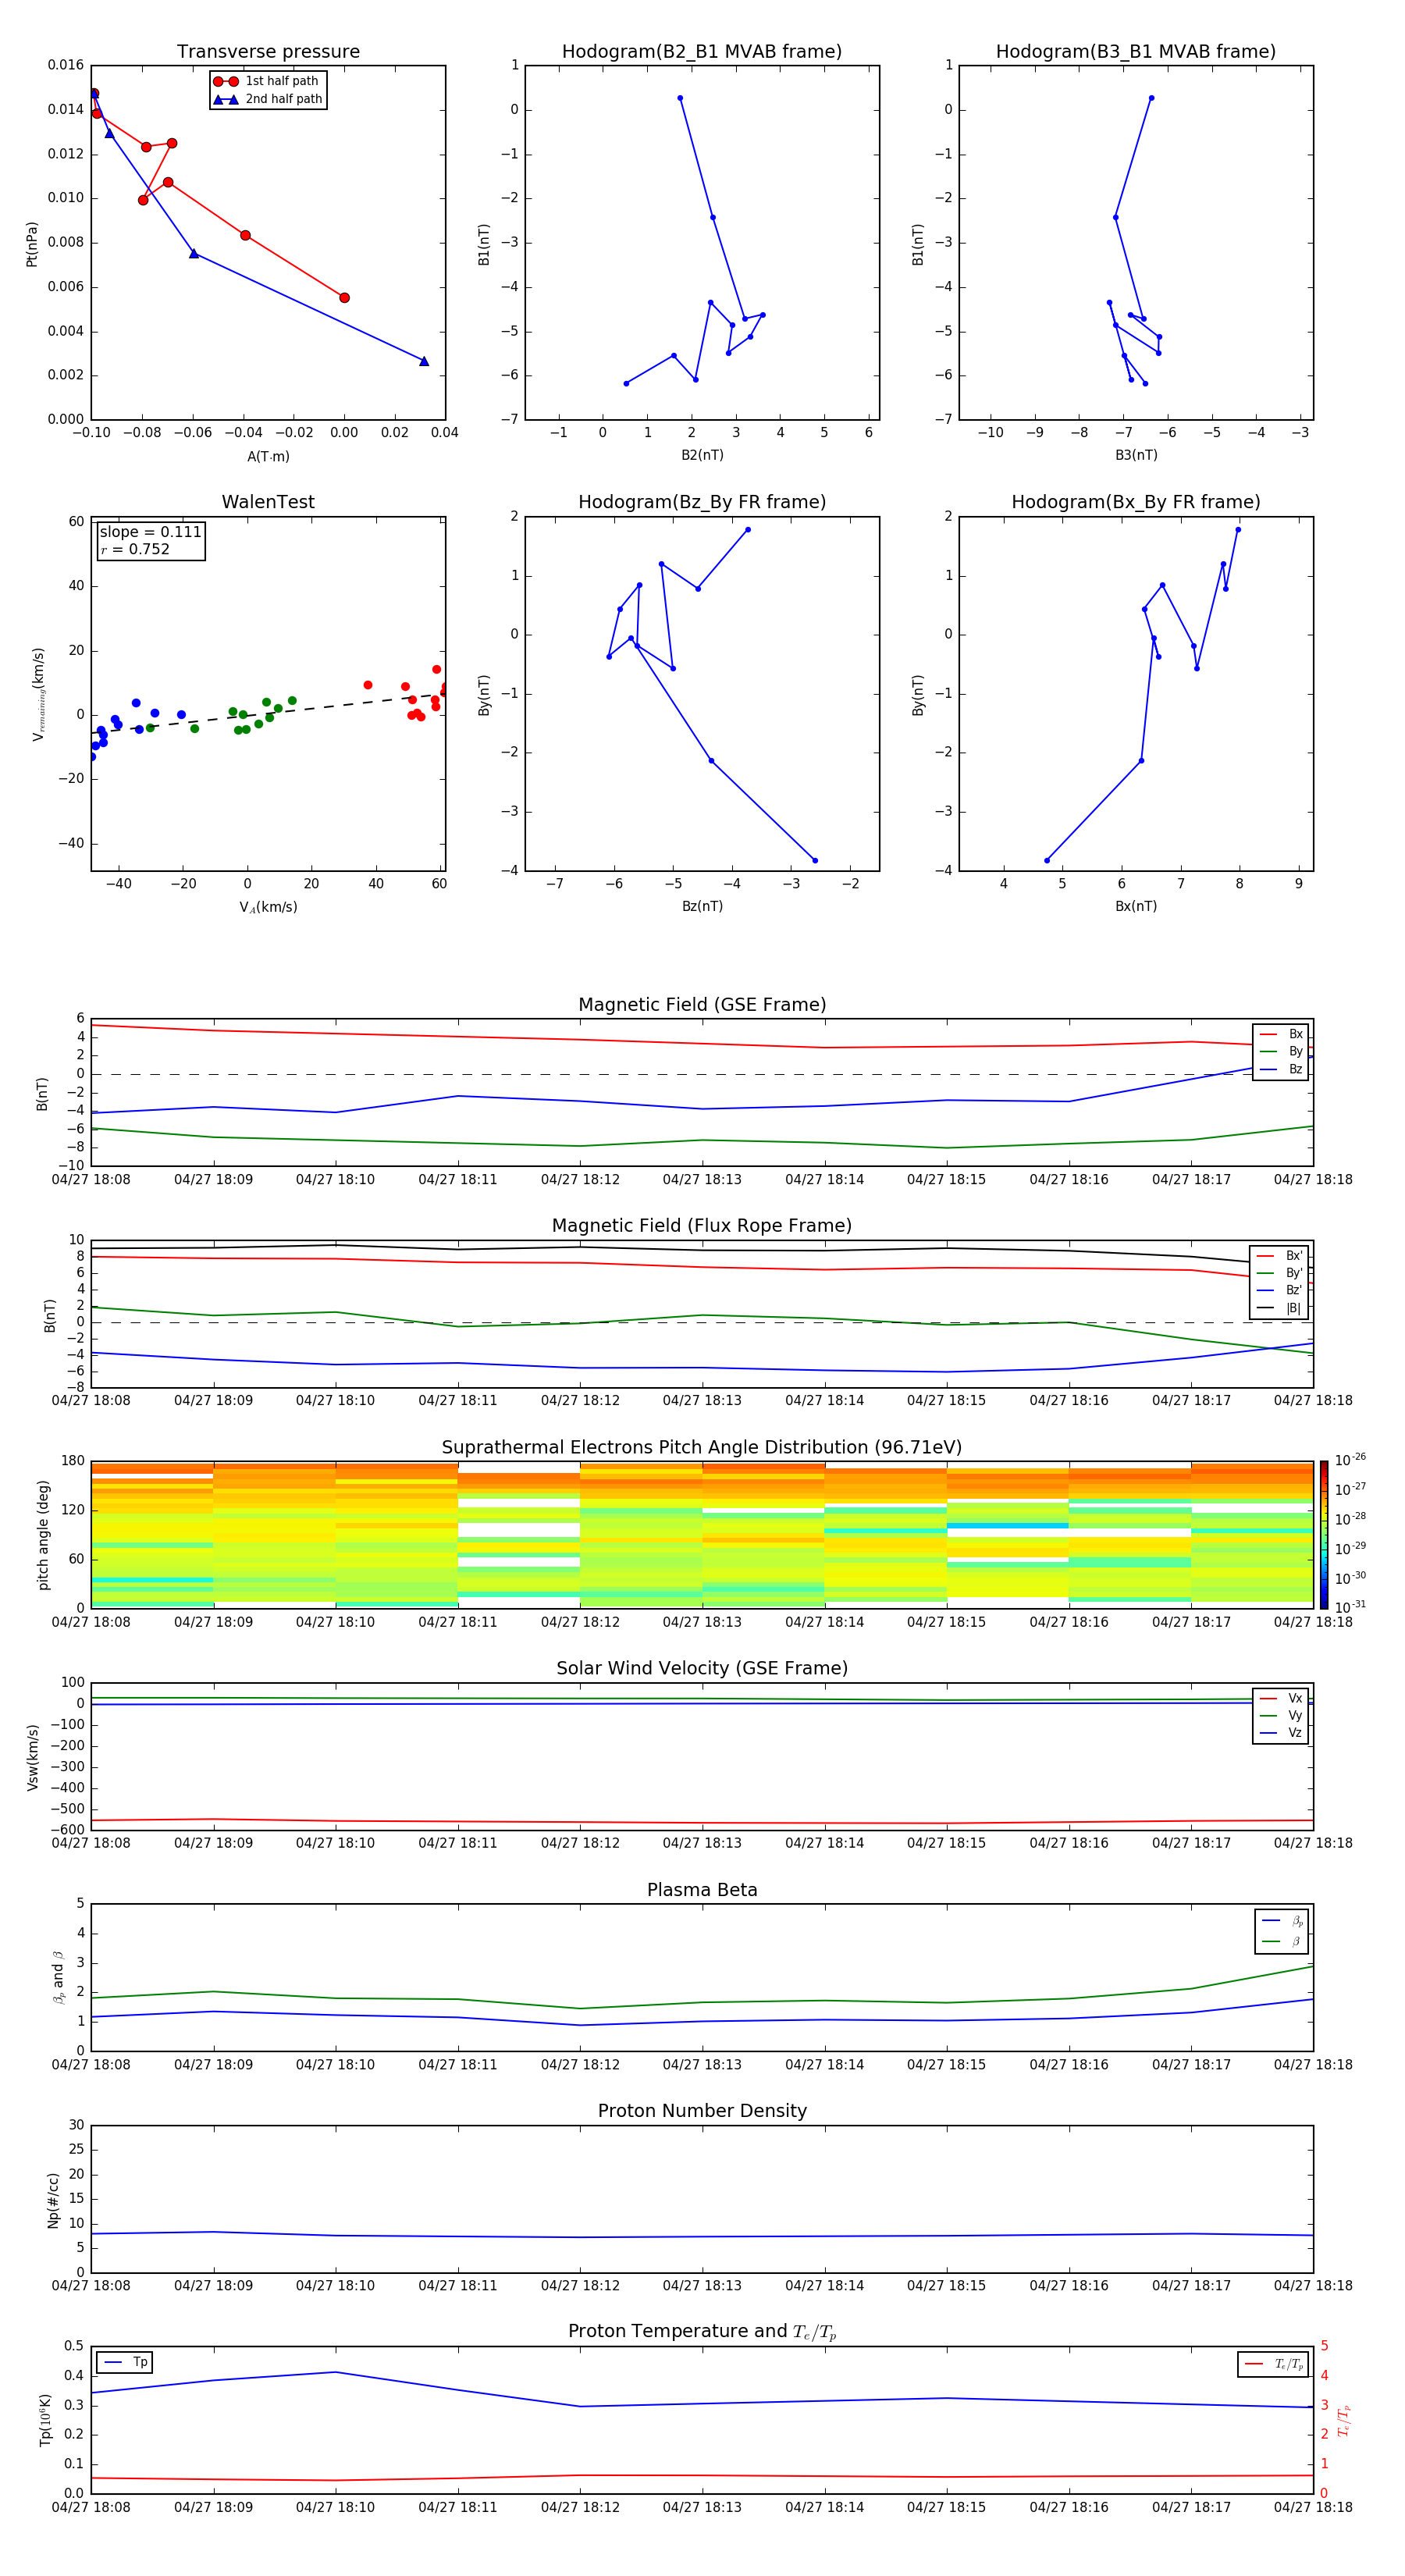The image size is (1405, 2576).
Task: Click the 'Proton Number Density' title
Action: click(x=702, y=2112)
